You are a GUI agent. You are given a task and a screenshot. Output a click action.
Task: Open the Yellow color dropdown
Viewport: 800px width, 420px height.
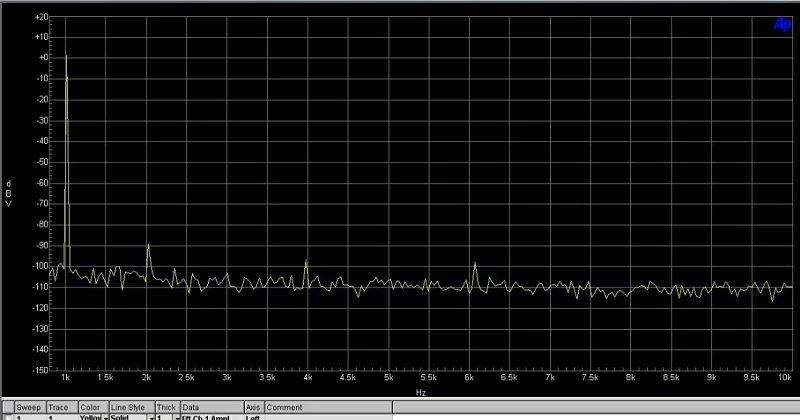[106, 417]
